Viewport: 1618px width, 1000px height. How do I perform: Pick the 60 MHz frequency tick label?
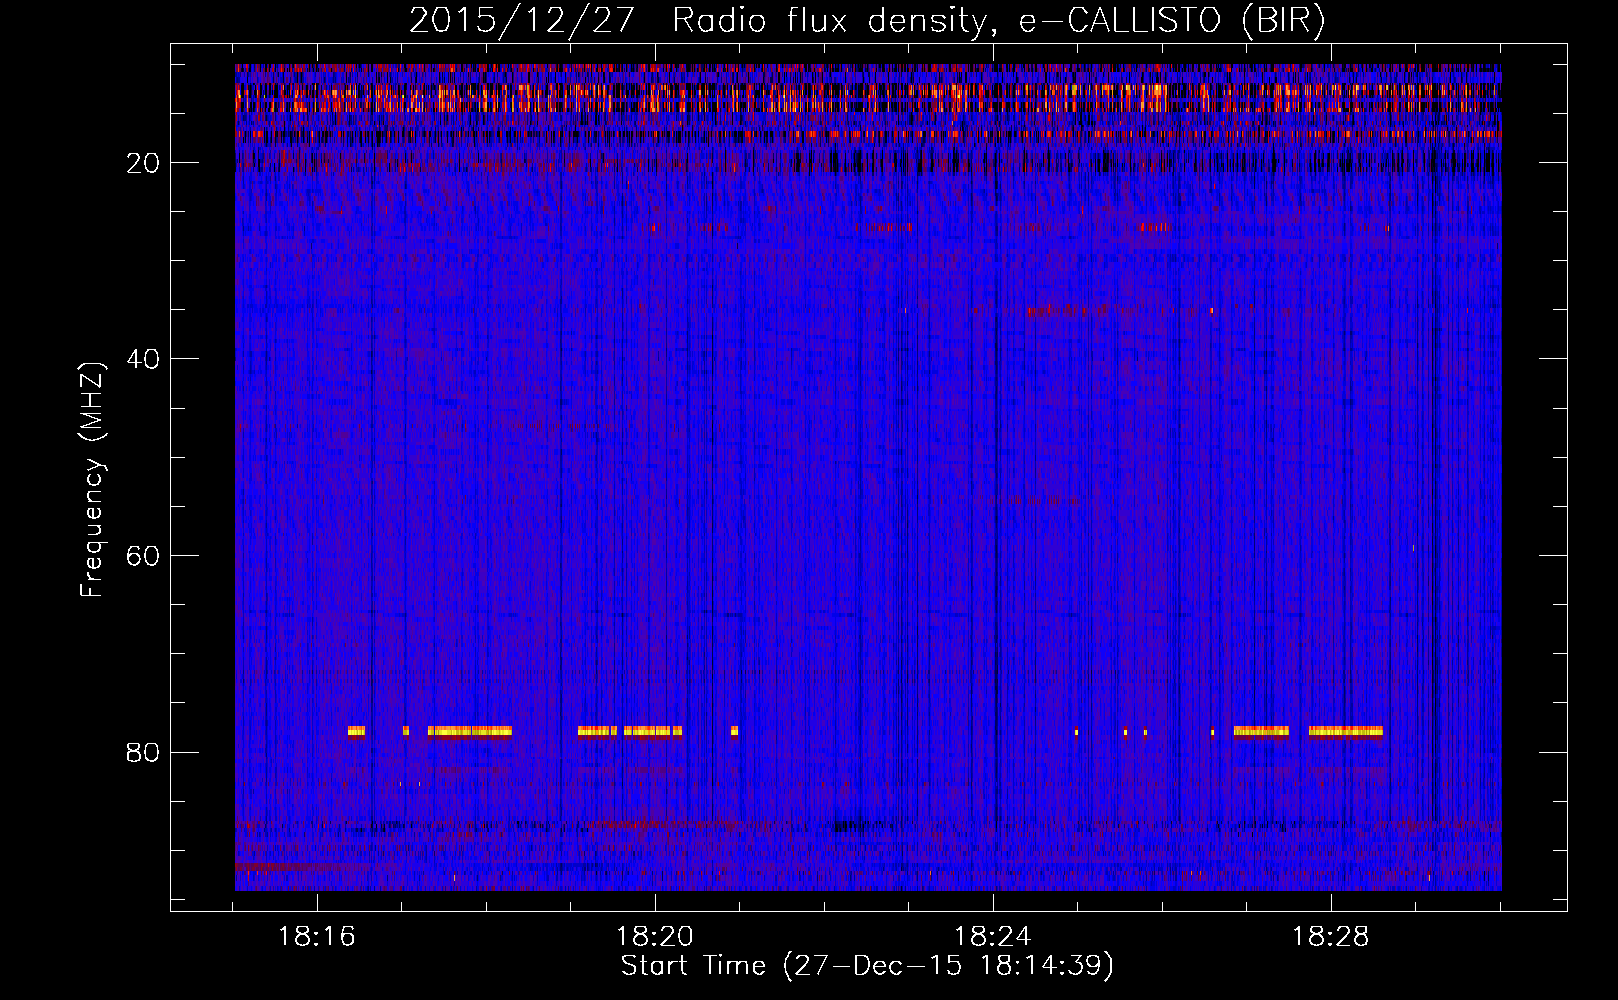(143, 556)
